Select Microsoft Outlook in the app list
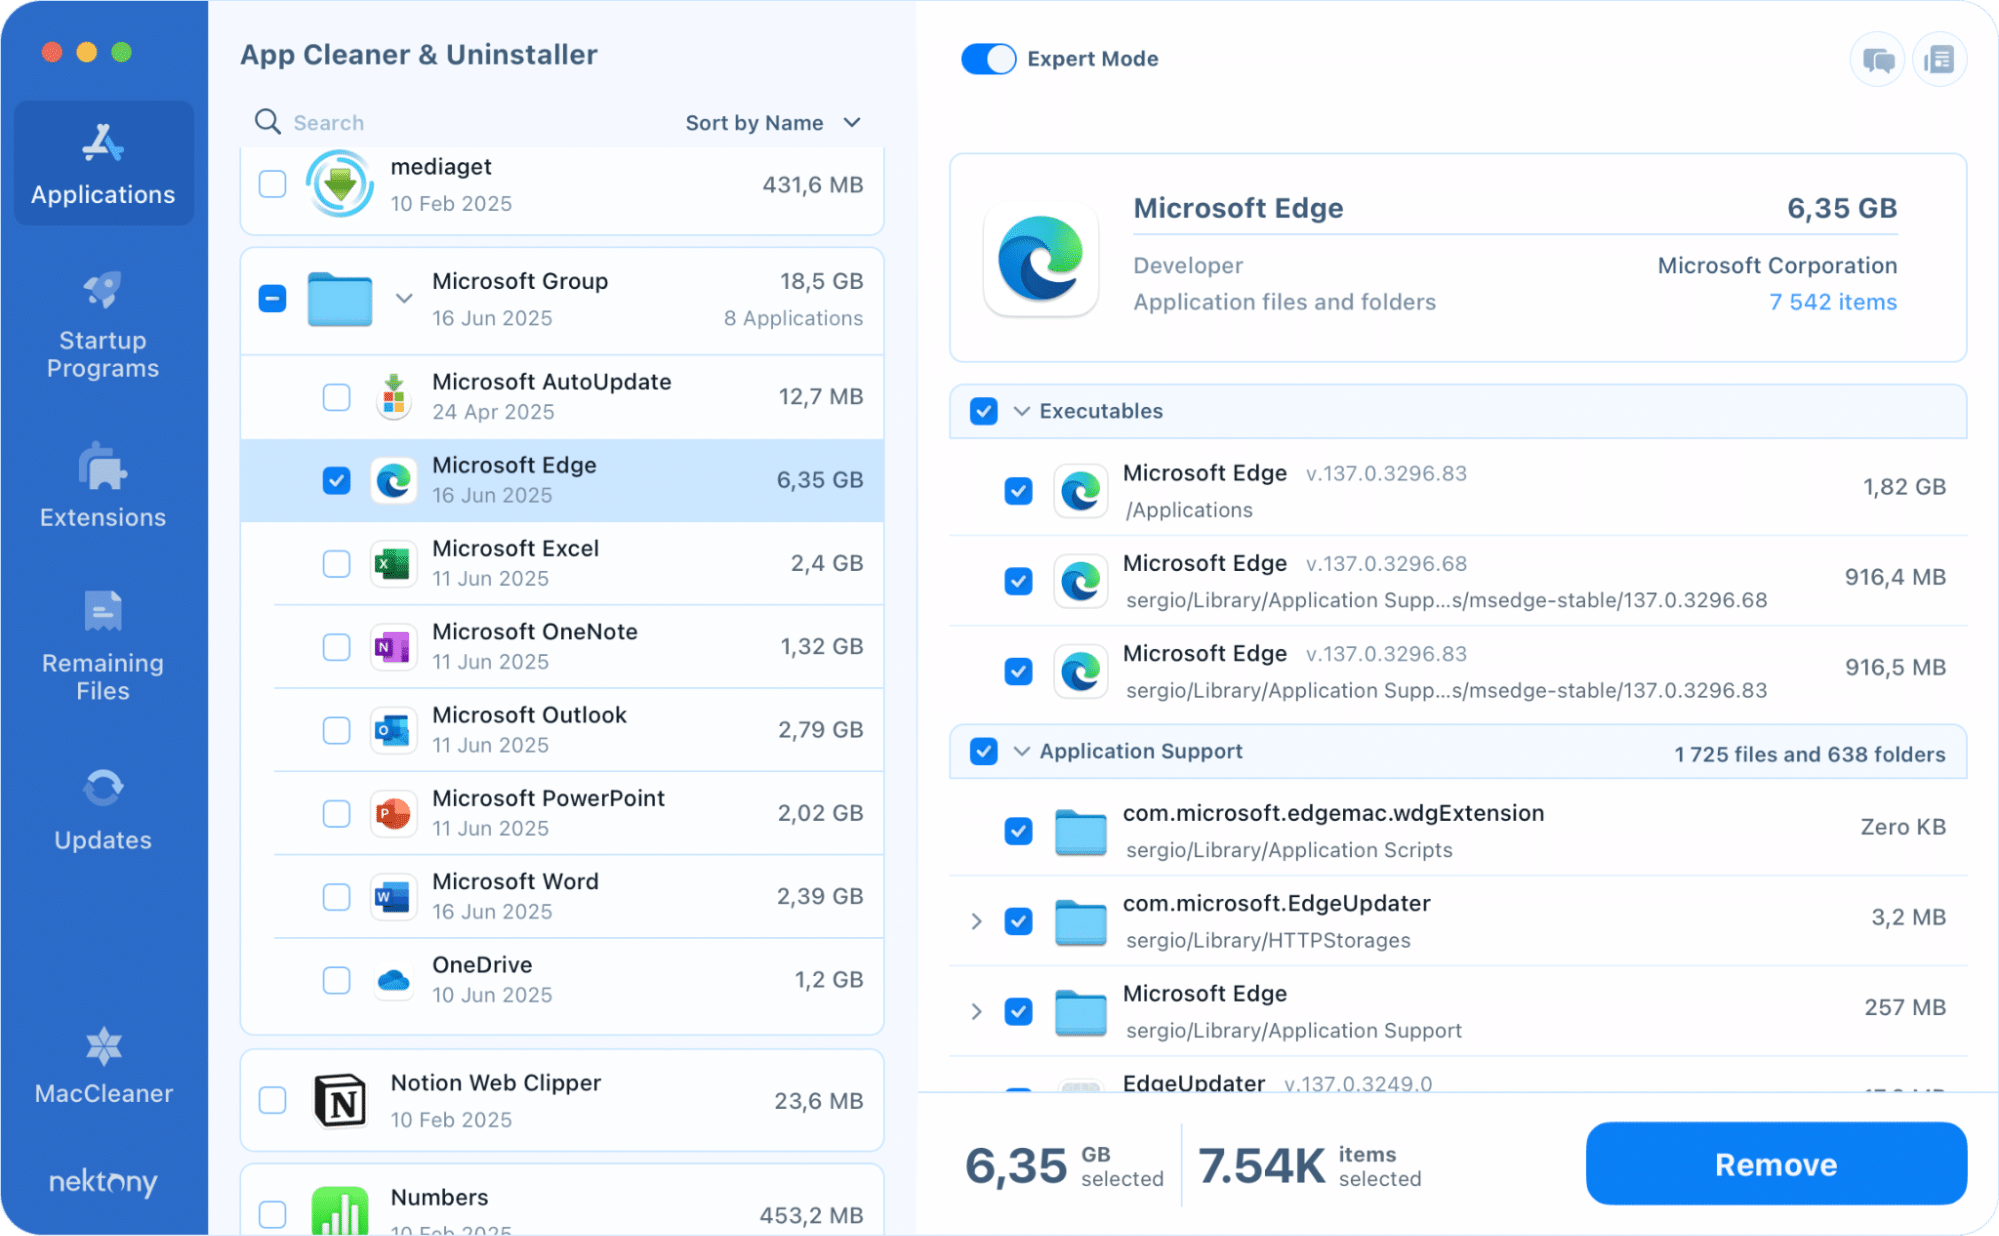This screenshot has height=1236, width=1999. (x=560, y=729)
